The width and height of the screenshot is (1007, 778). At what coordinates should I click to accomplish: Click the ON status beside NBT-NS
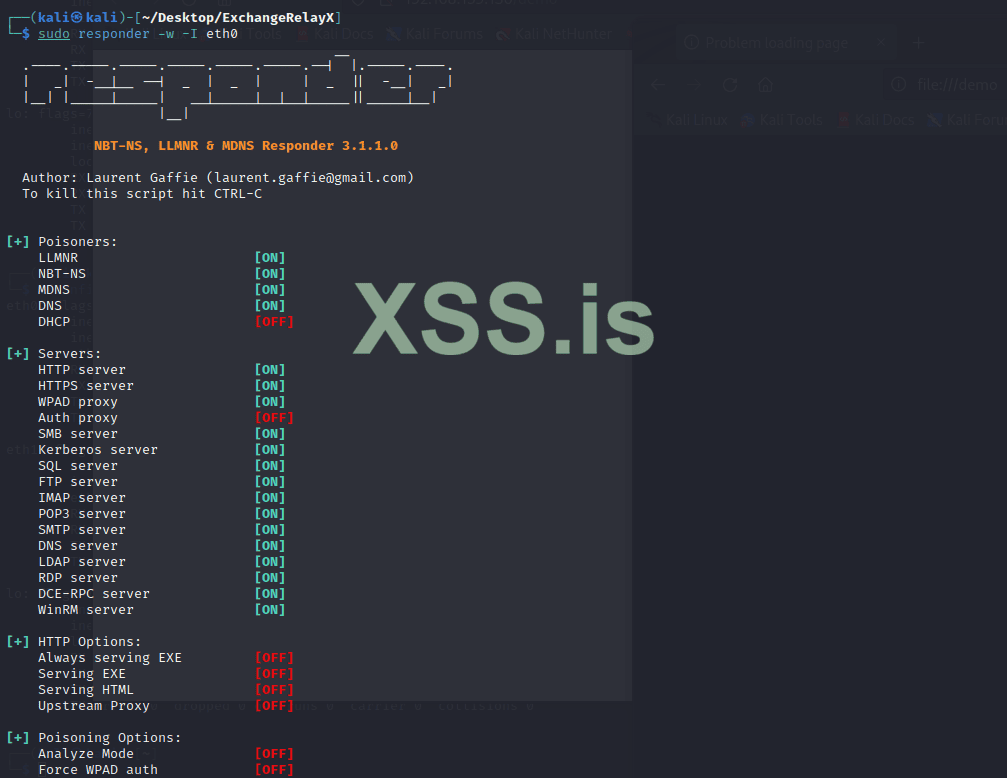point(270,274)
